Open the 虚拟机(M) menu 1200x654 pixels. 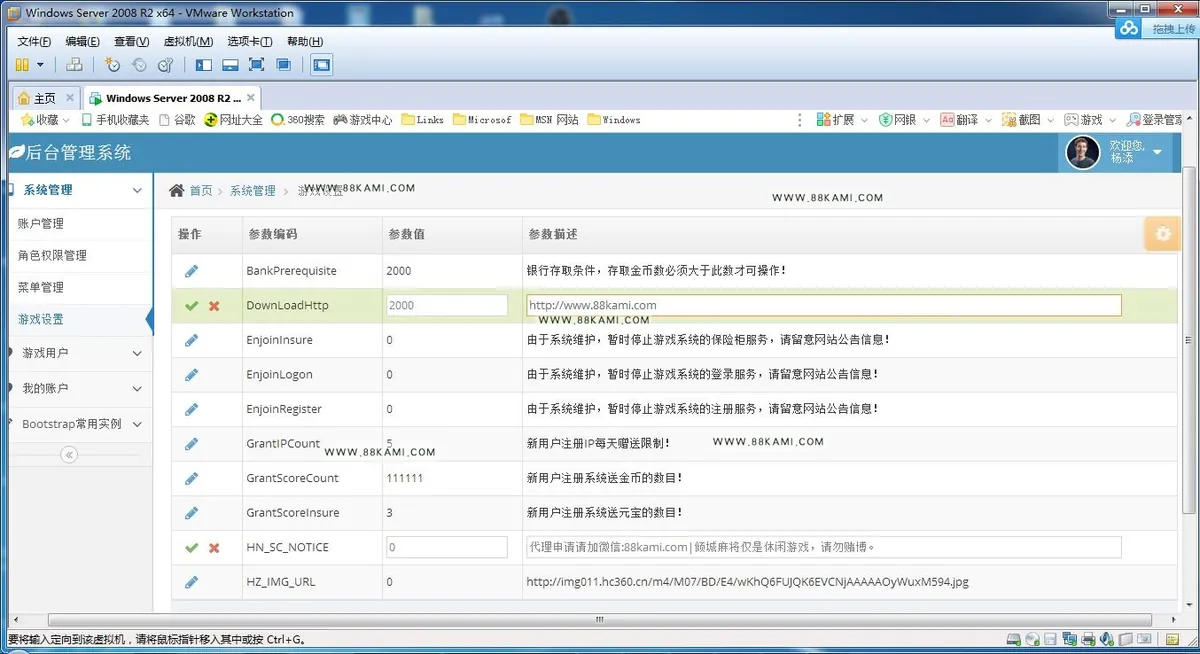point(188,41)
